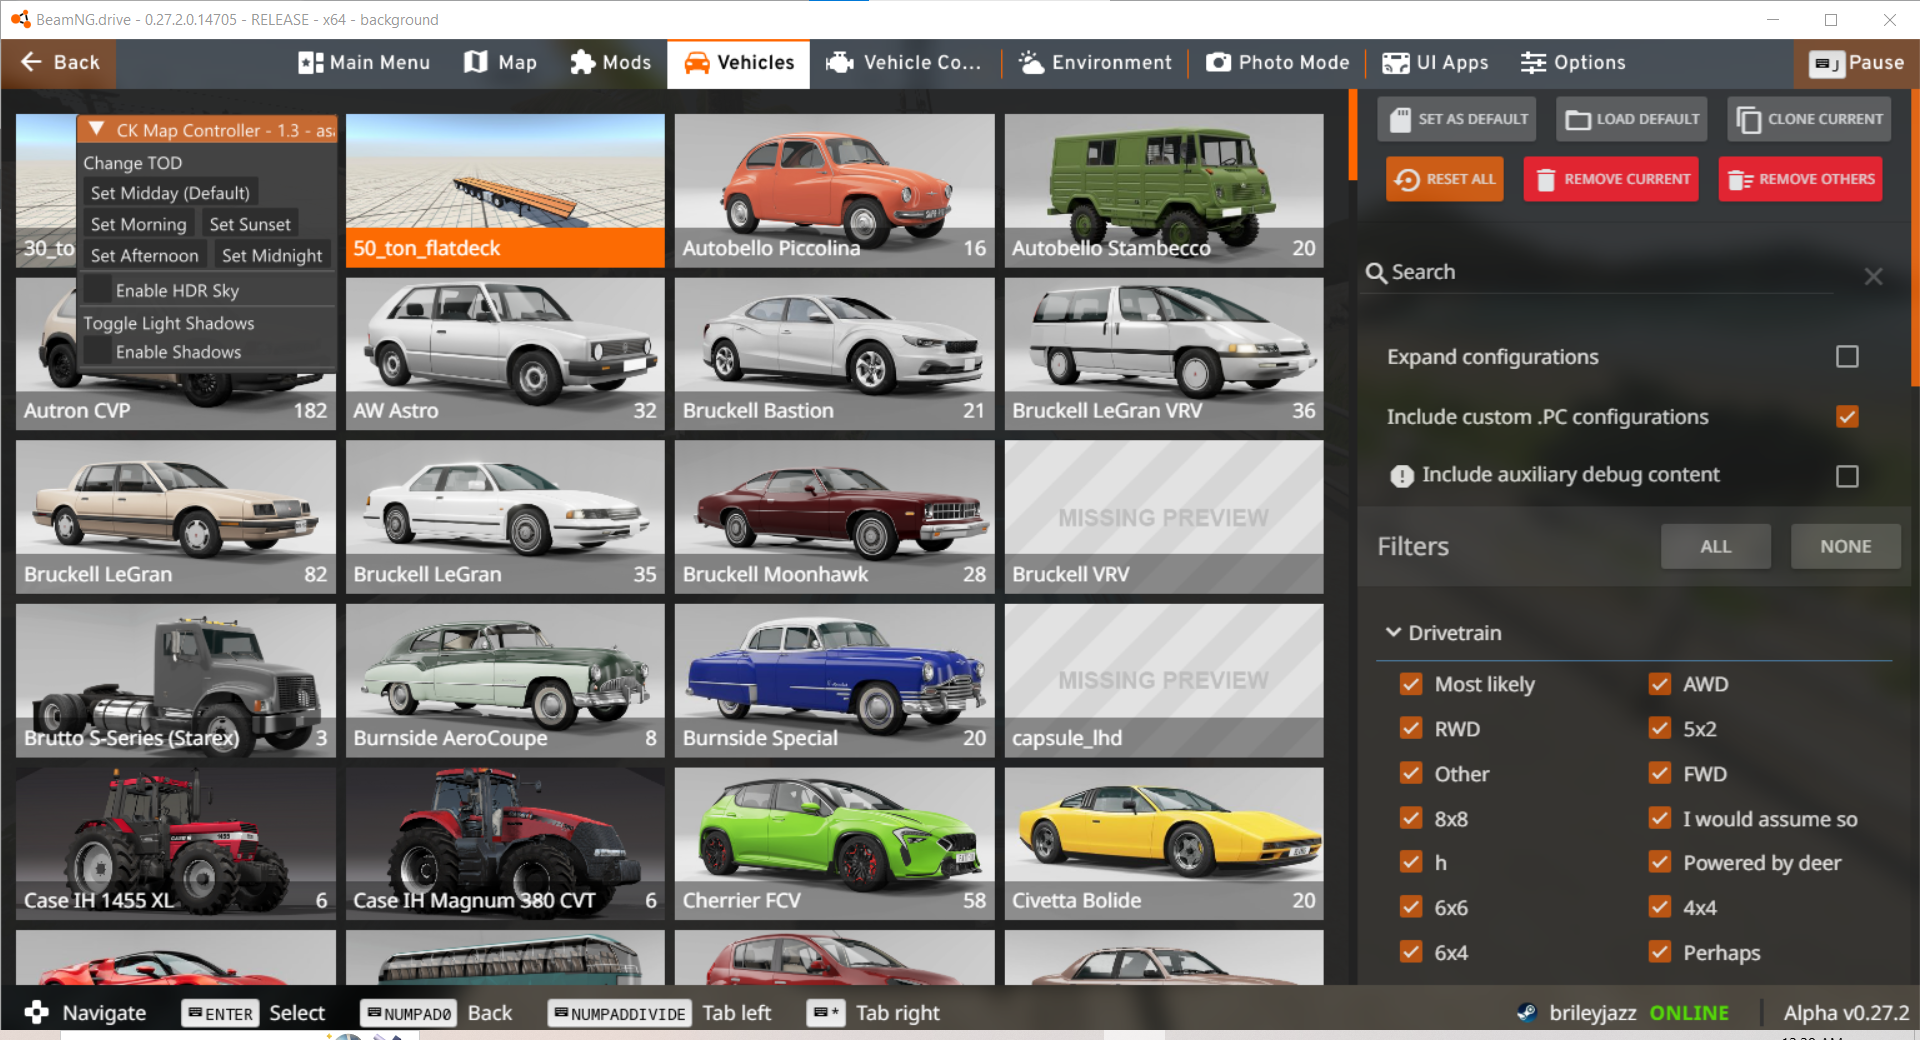
Task: Click the Clone Current button
Action: 1809,119
